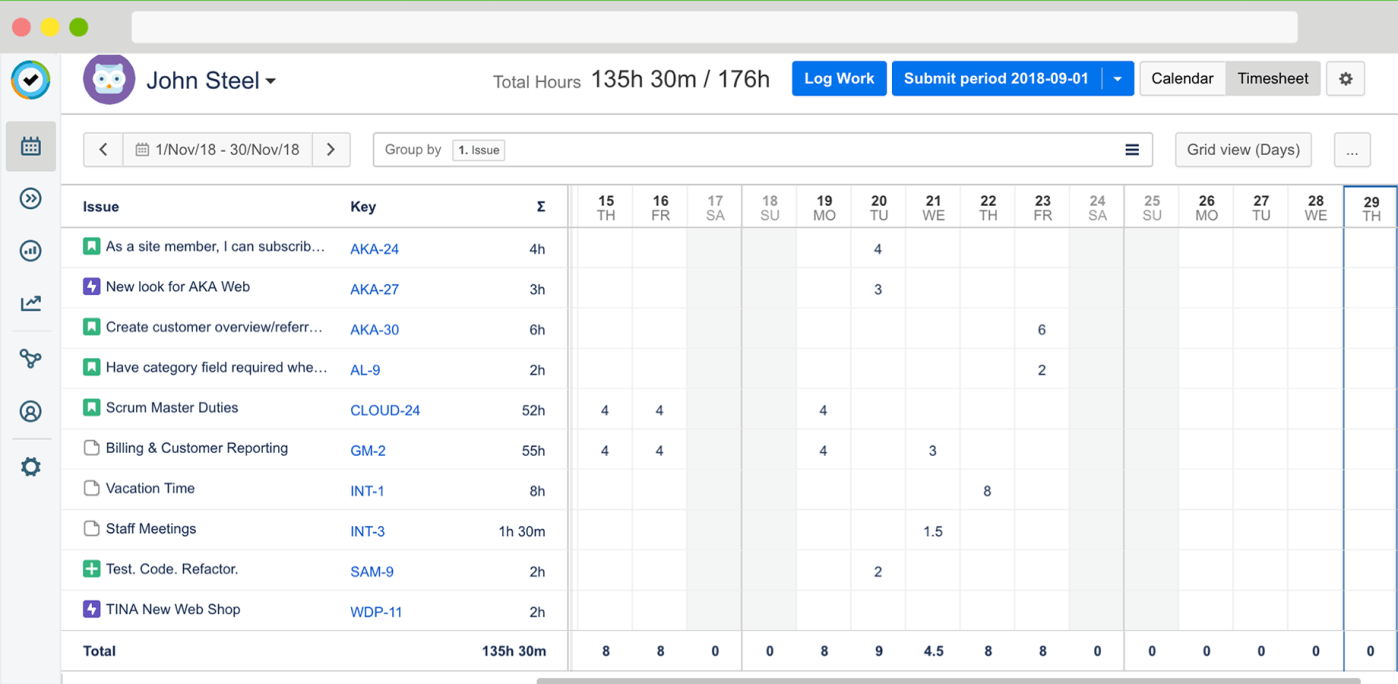
Task: Click the 1/Nov/18 - 30/Nov/18 date range
Action: click(x=218, y=150)
